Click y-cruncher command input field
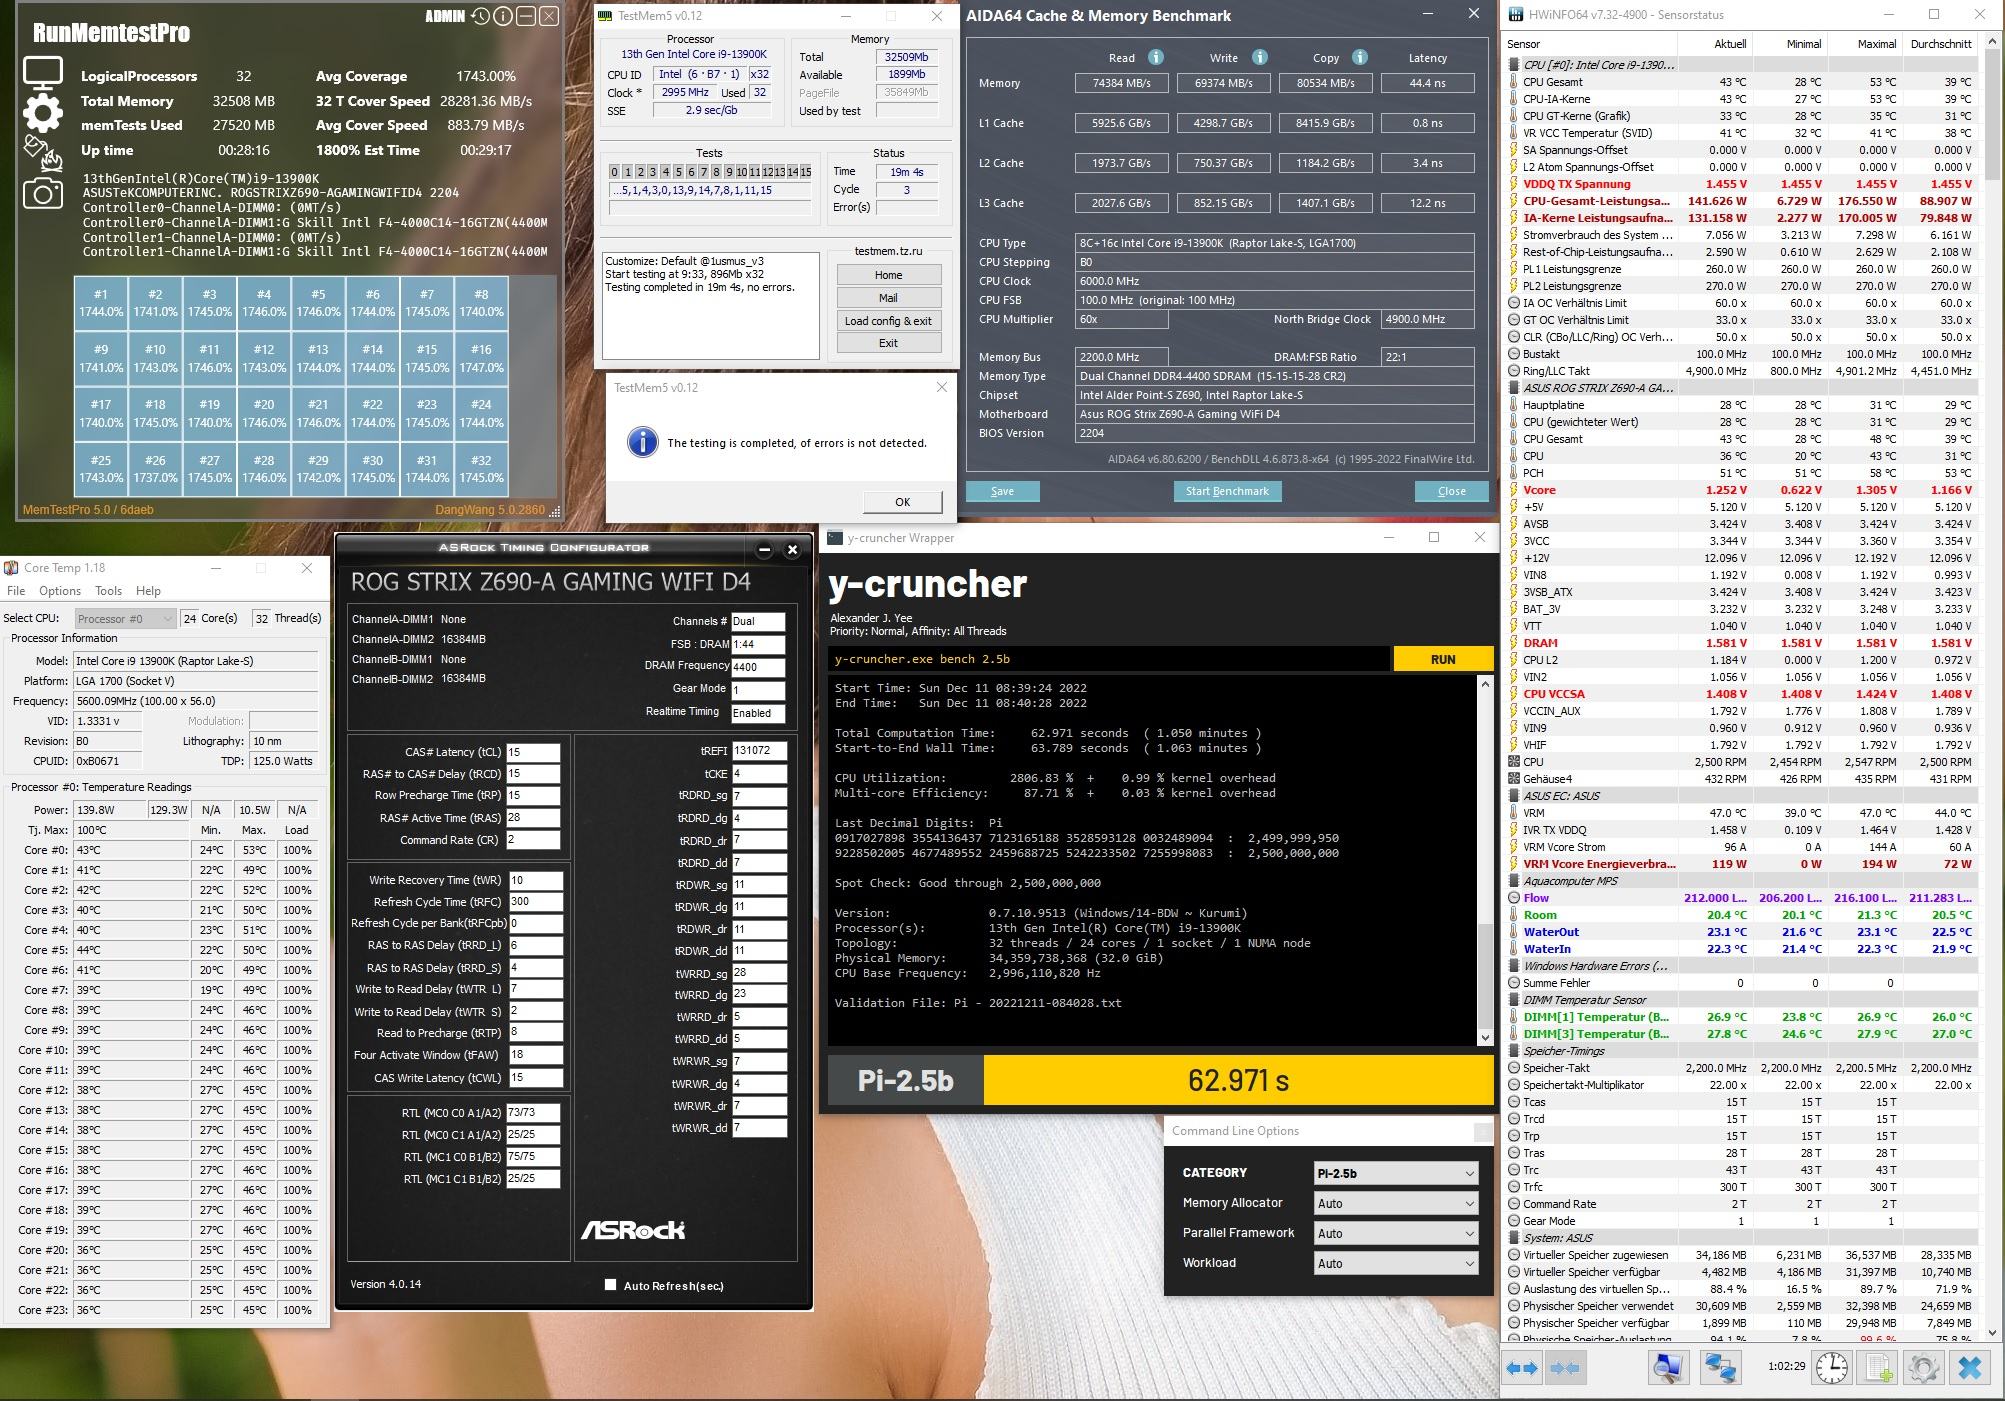 click(1109, 659)
